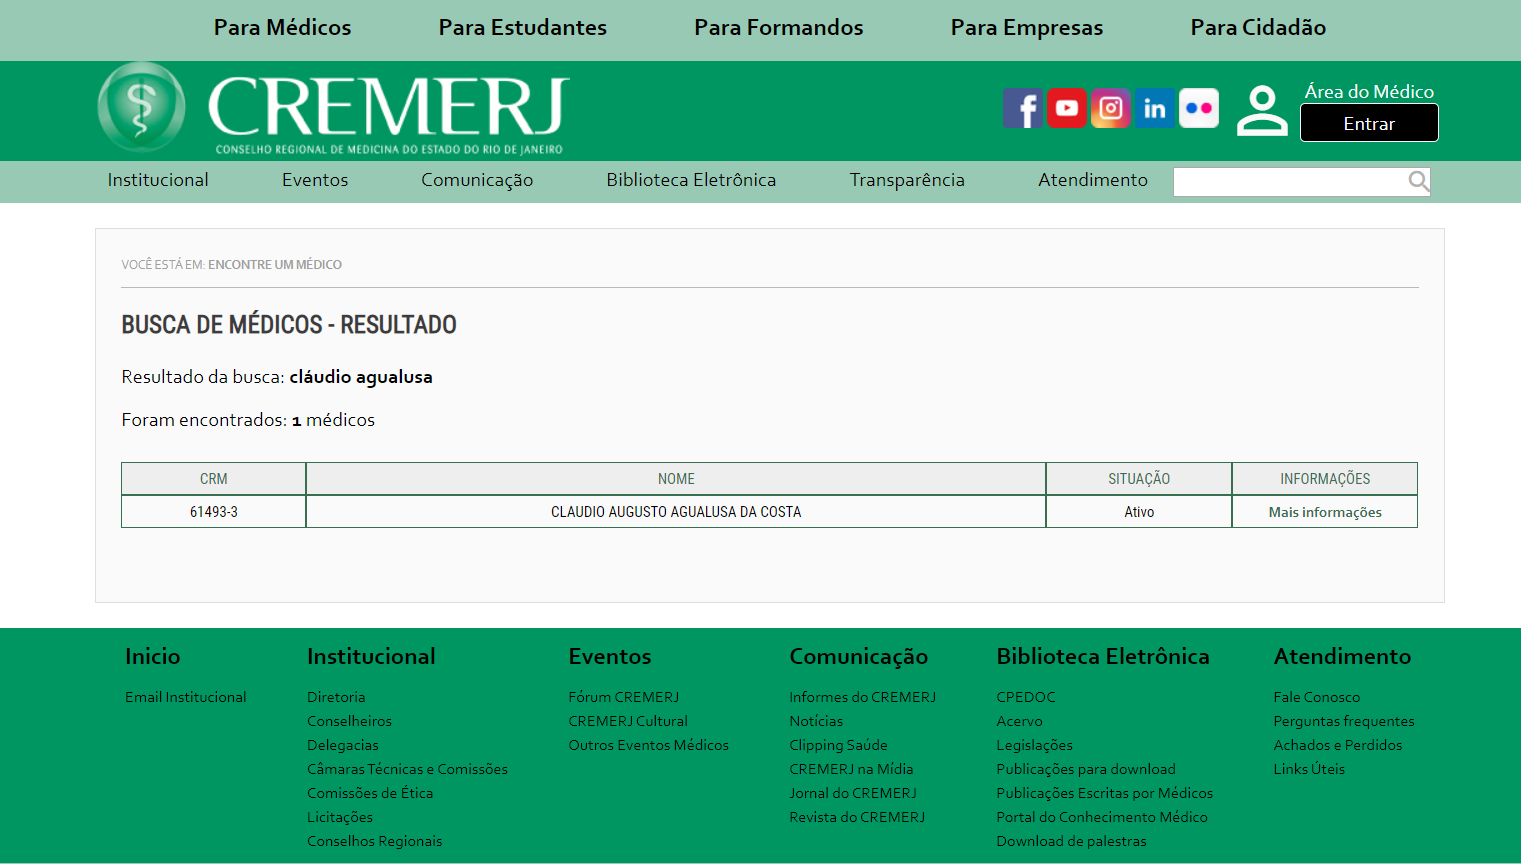The height and width of the screenshot is (864, 1521).
Task: Open footer Licitações link
Action: [340, 817]
